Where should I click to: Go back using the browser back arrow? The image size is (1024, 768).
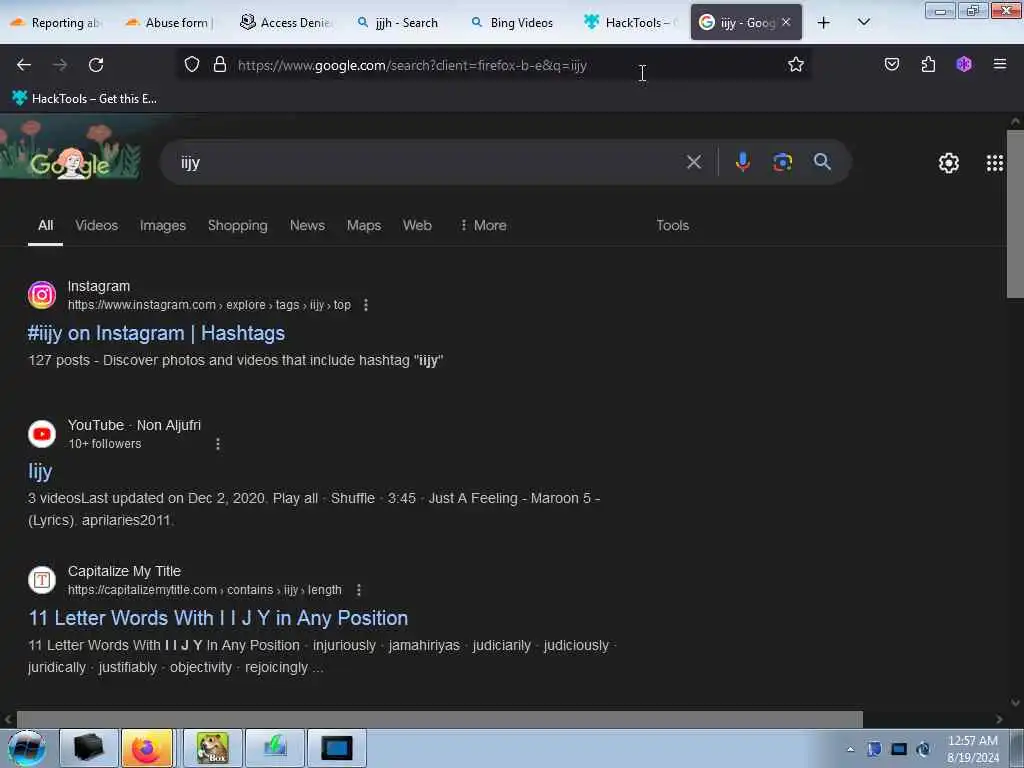click(24, 65)
